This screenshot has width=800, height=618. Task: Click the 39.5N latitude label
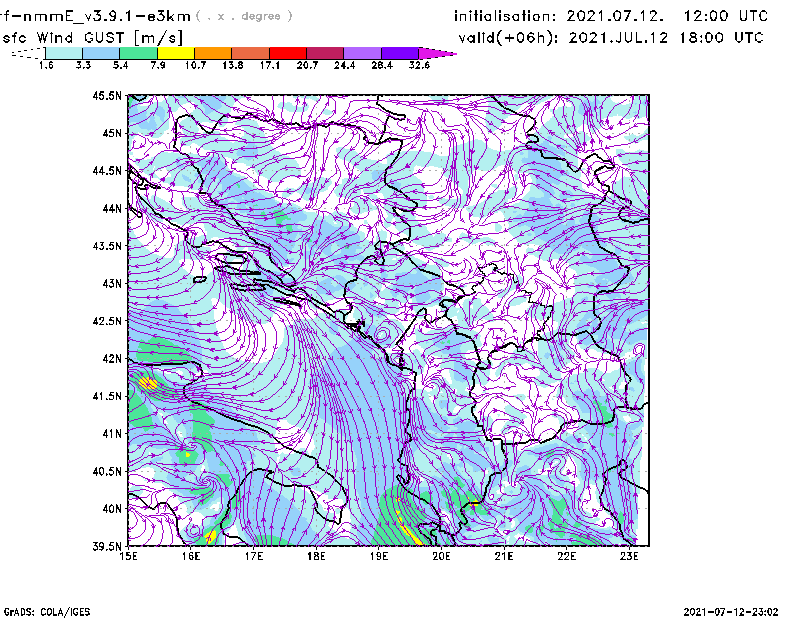click(107, 547)
